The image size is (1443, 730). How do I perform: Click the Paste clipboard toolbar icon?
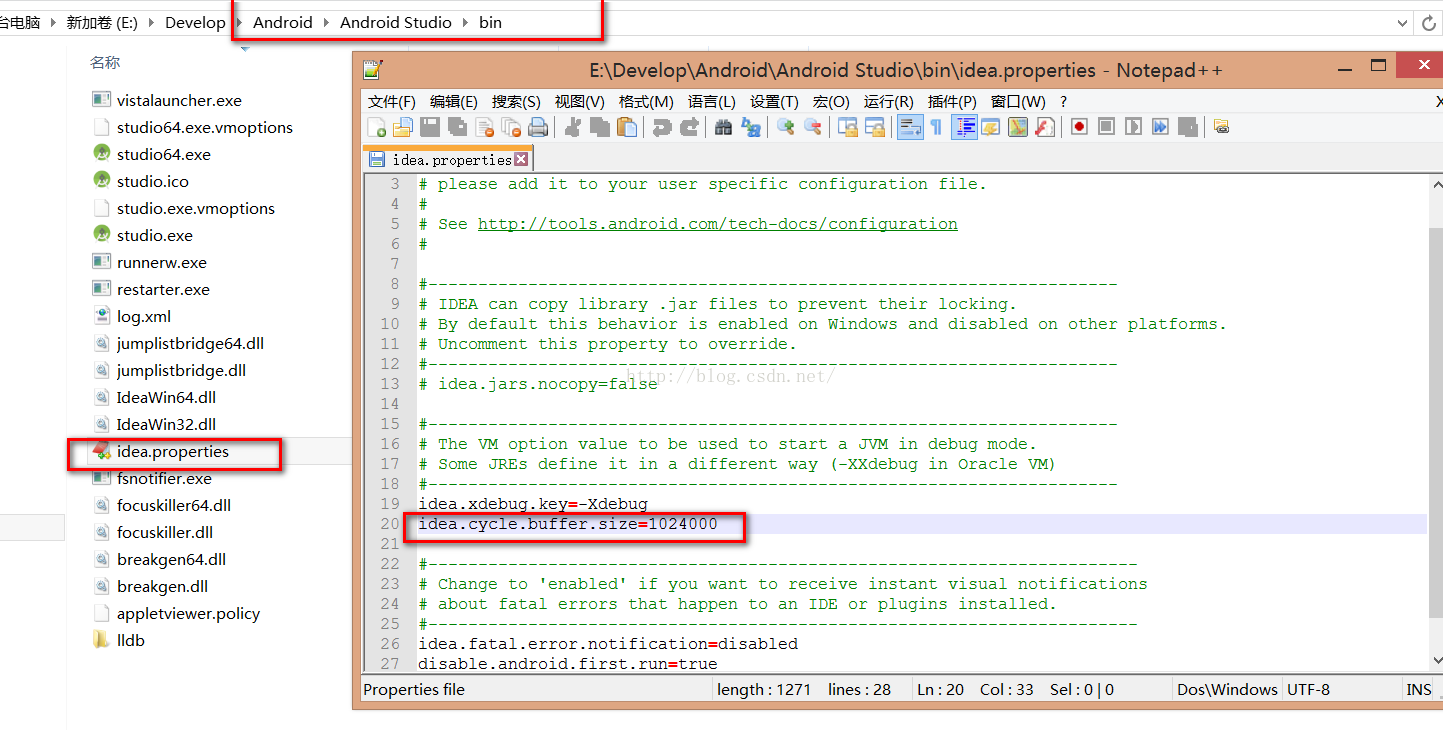[627, 127]
